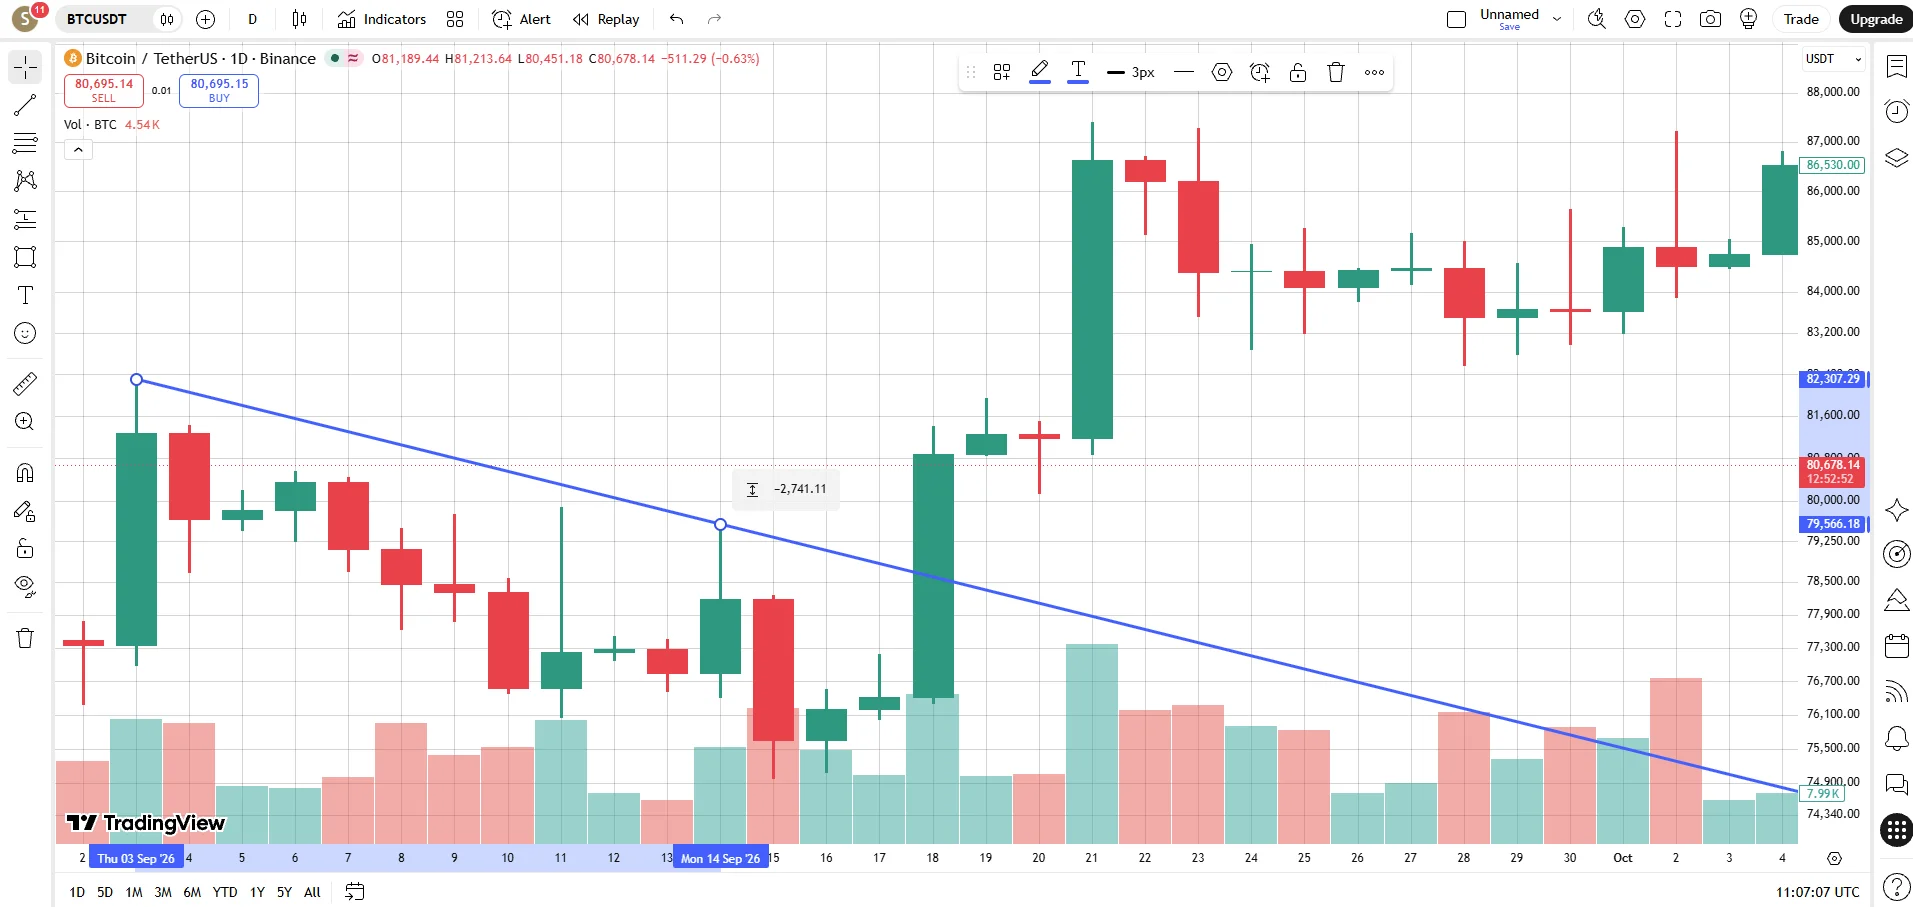The image size is (1913, 907).
Task: Toggle magnet mode for drawings
Action: (x=25, y=472)
